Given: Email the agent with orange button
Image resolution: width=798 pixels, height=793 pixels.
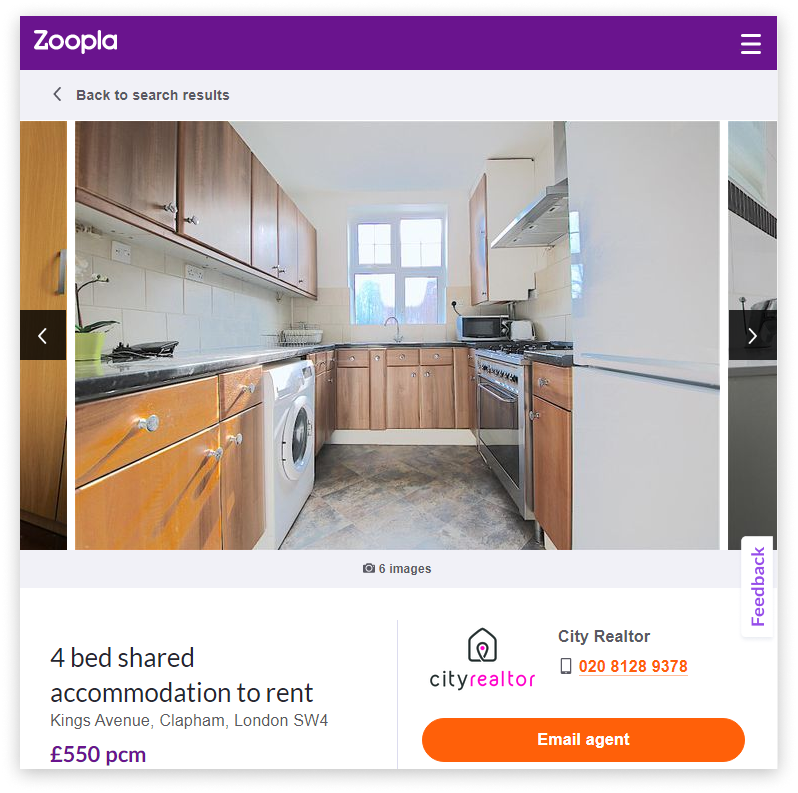Looking at the screenshot, I should tap(583, 740).
